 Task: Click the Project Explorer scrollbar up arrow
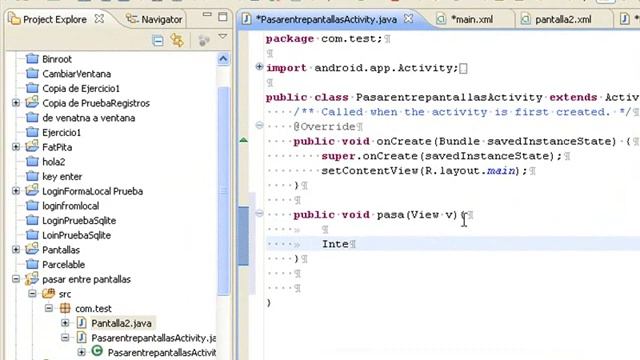[x=223, y=59]
